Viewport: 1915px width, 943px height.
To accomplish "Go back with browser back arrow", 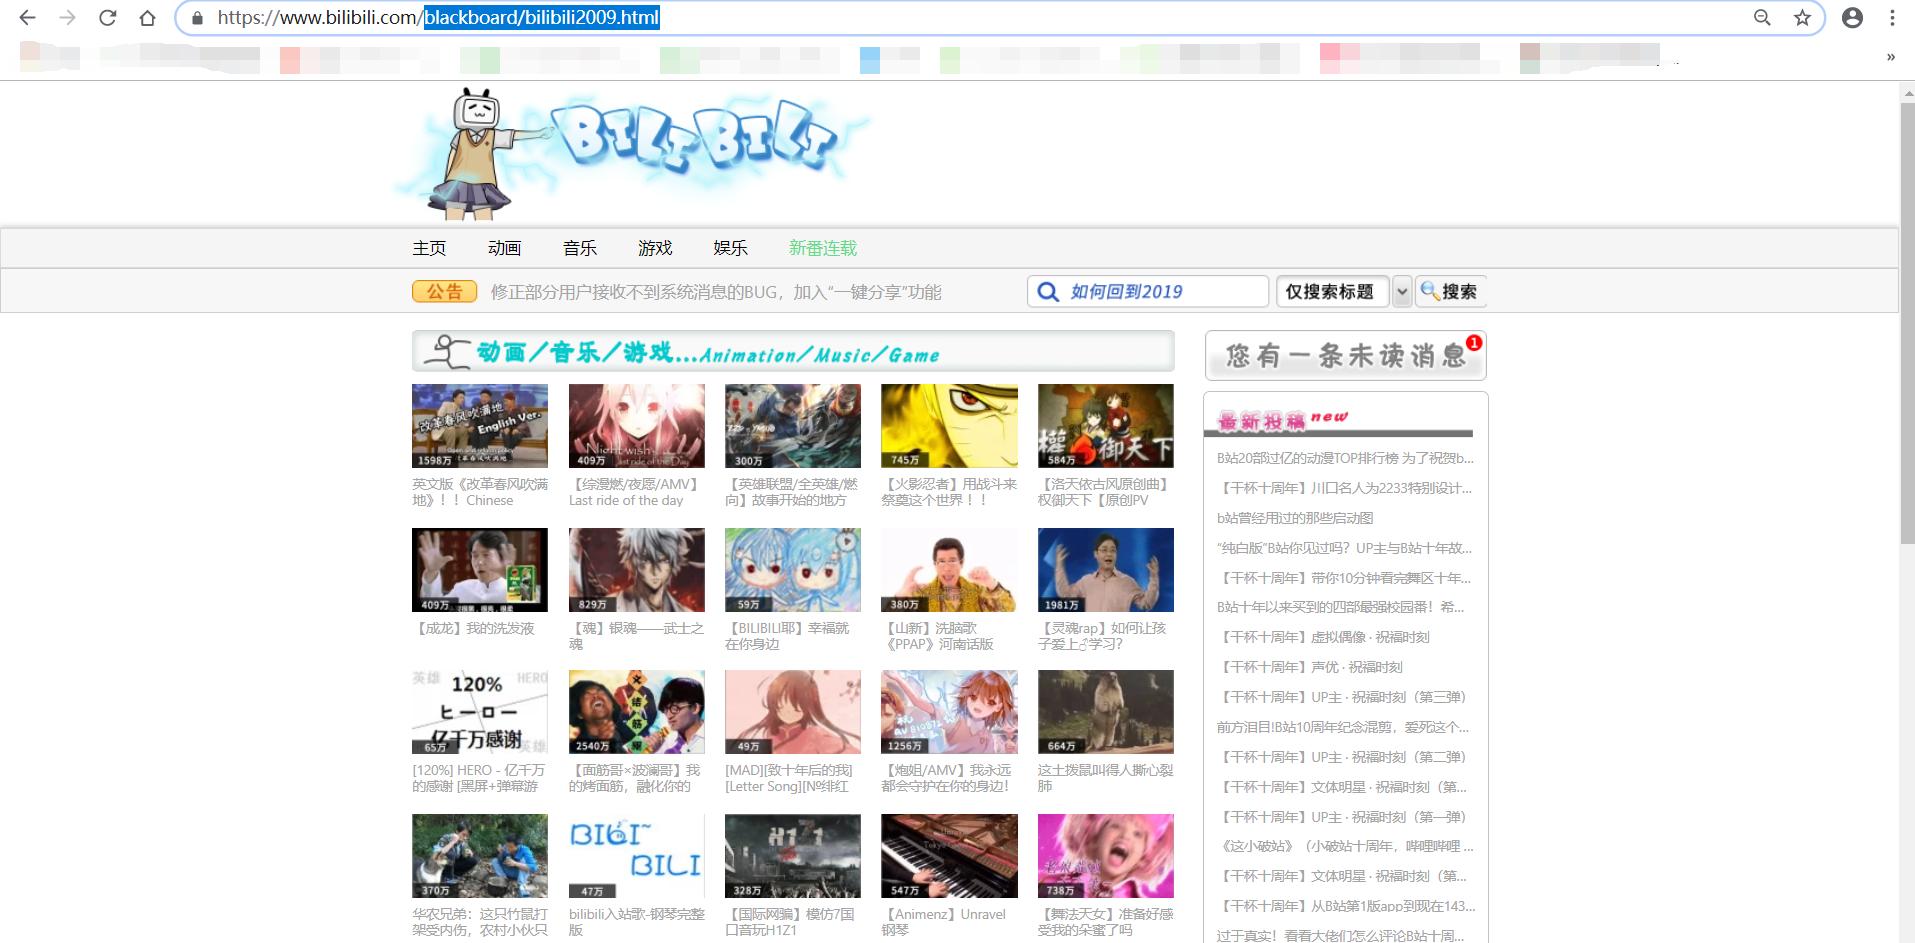I will pyautogui.click(x=27, y=17).
